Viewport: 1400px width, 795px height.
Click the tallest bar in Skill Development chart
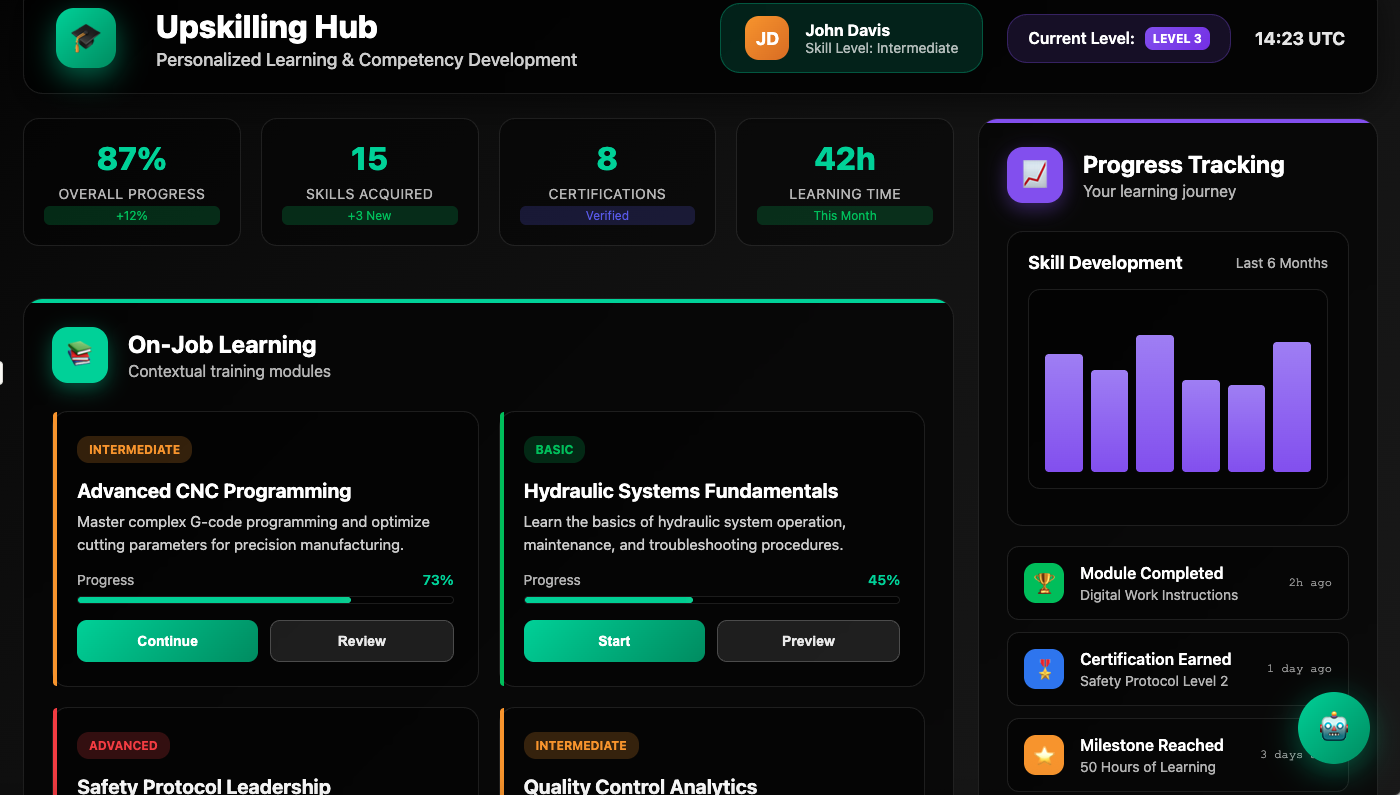(1154, 404)
